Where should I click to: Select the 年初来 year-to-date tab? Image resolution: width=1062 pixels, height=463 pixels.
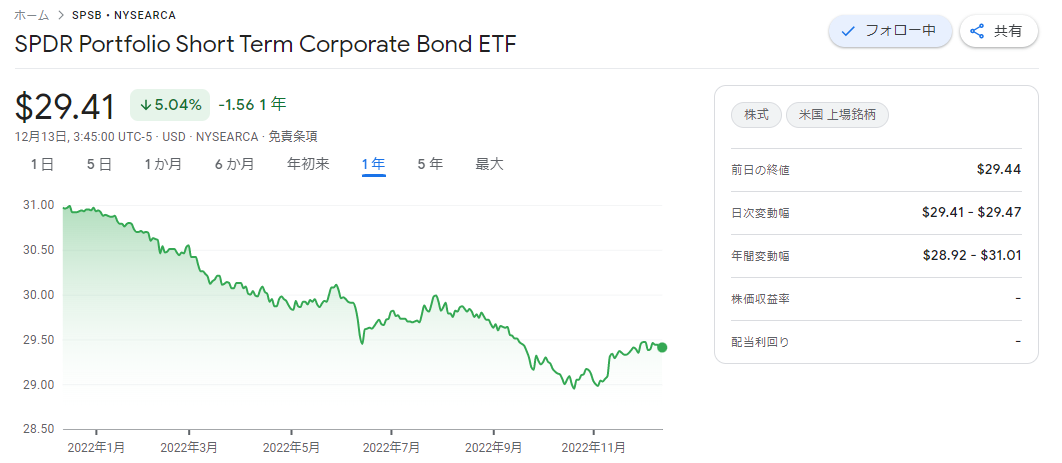click(x=308, y=164)
